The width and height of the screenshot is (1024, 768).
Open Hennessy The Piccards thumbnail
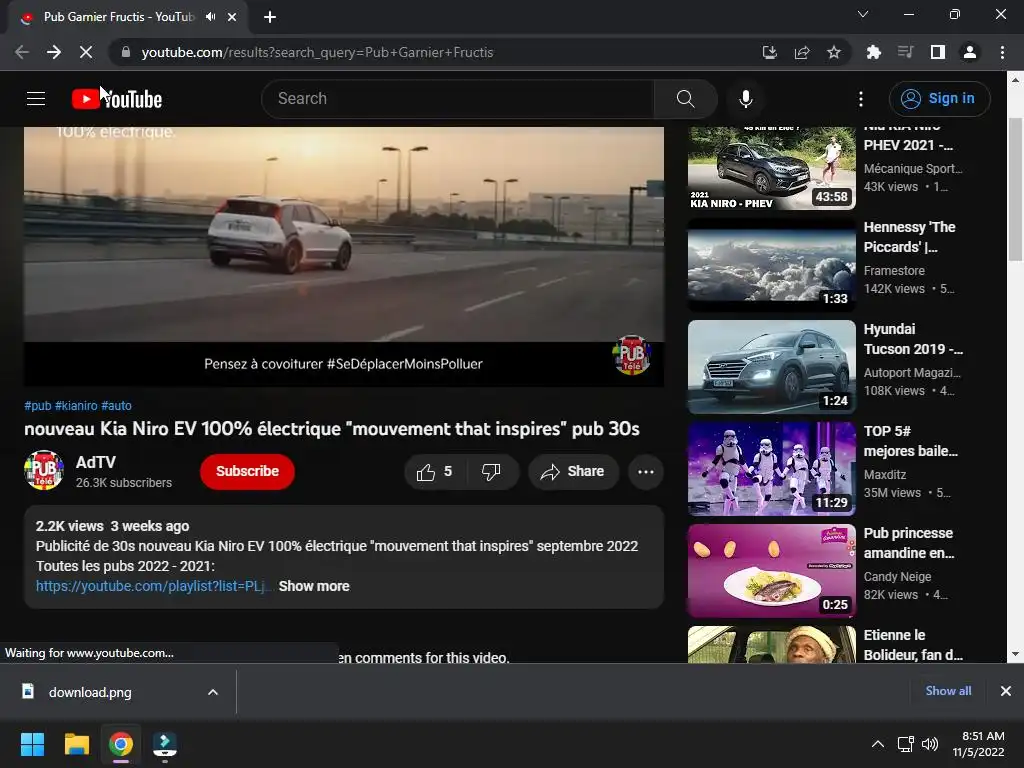(x=771, y=264)
